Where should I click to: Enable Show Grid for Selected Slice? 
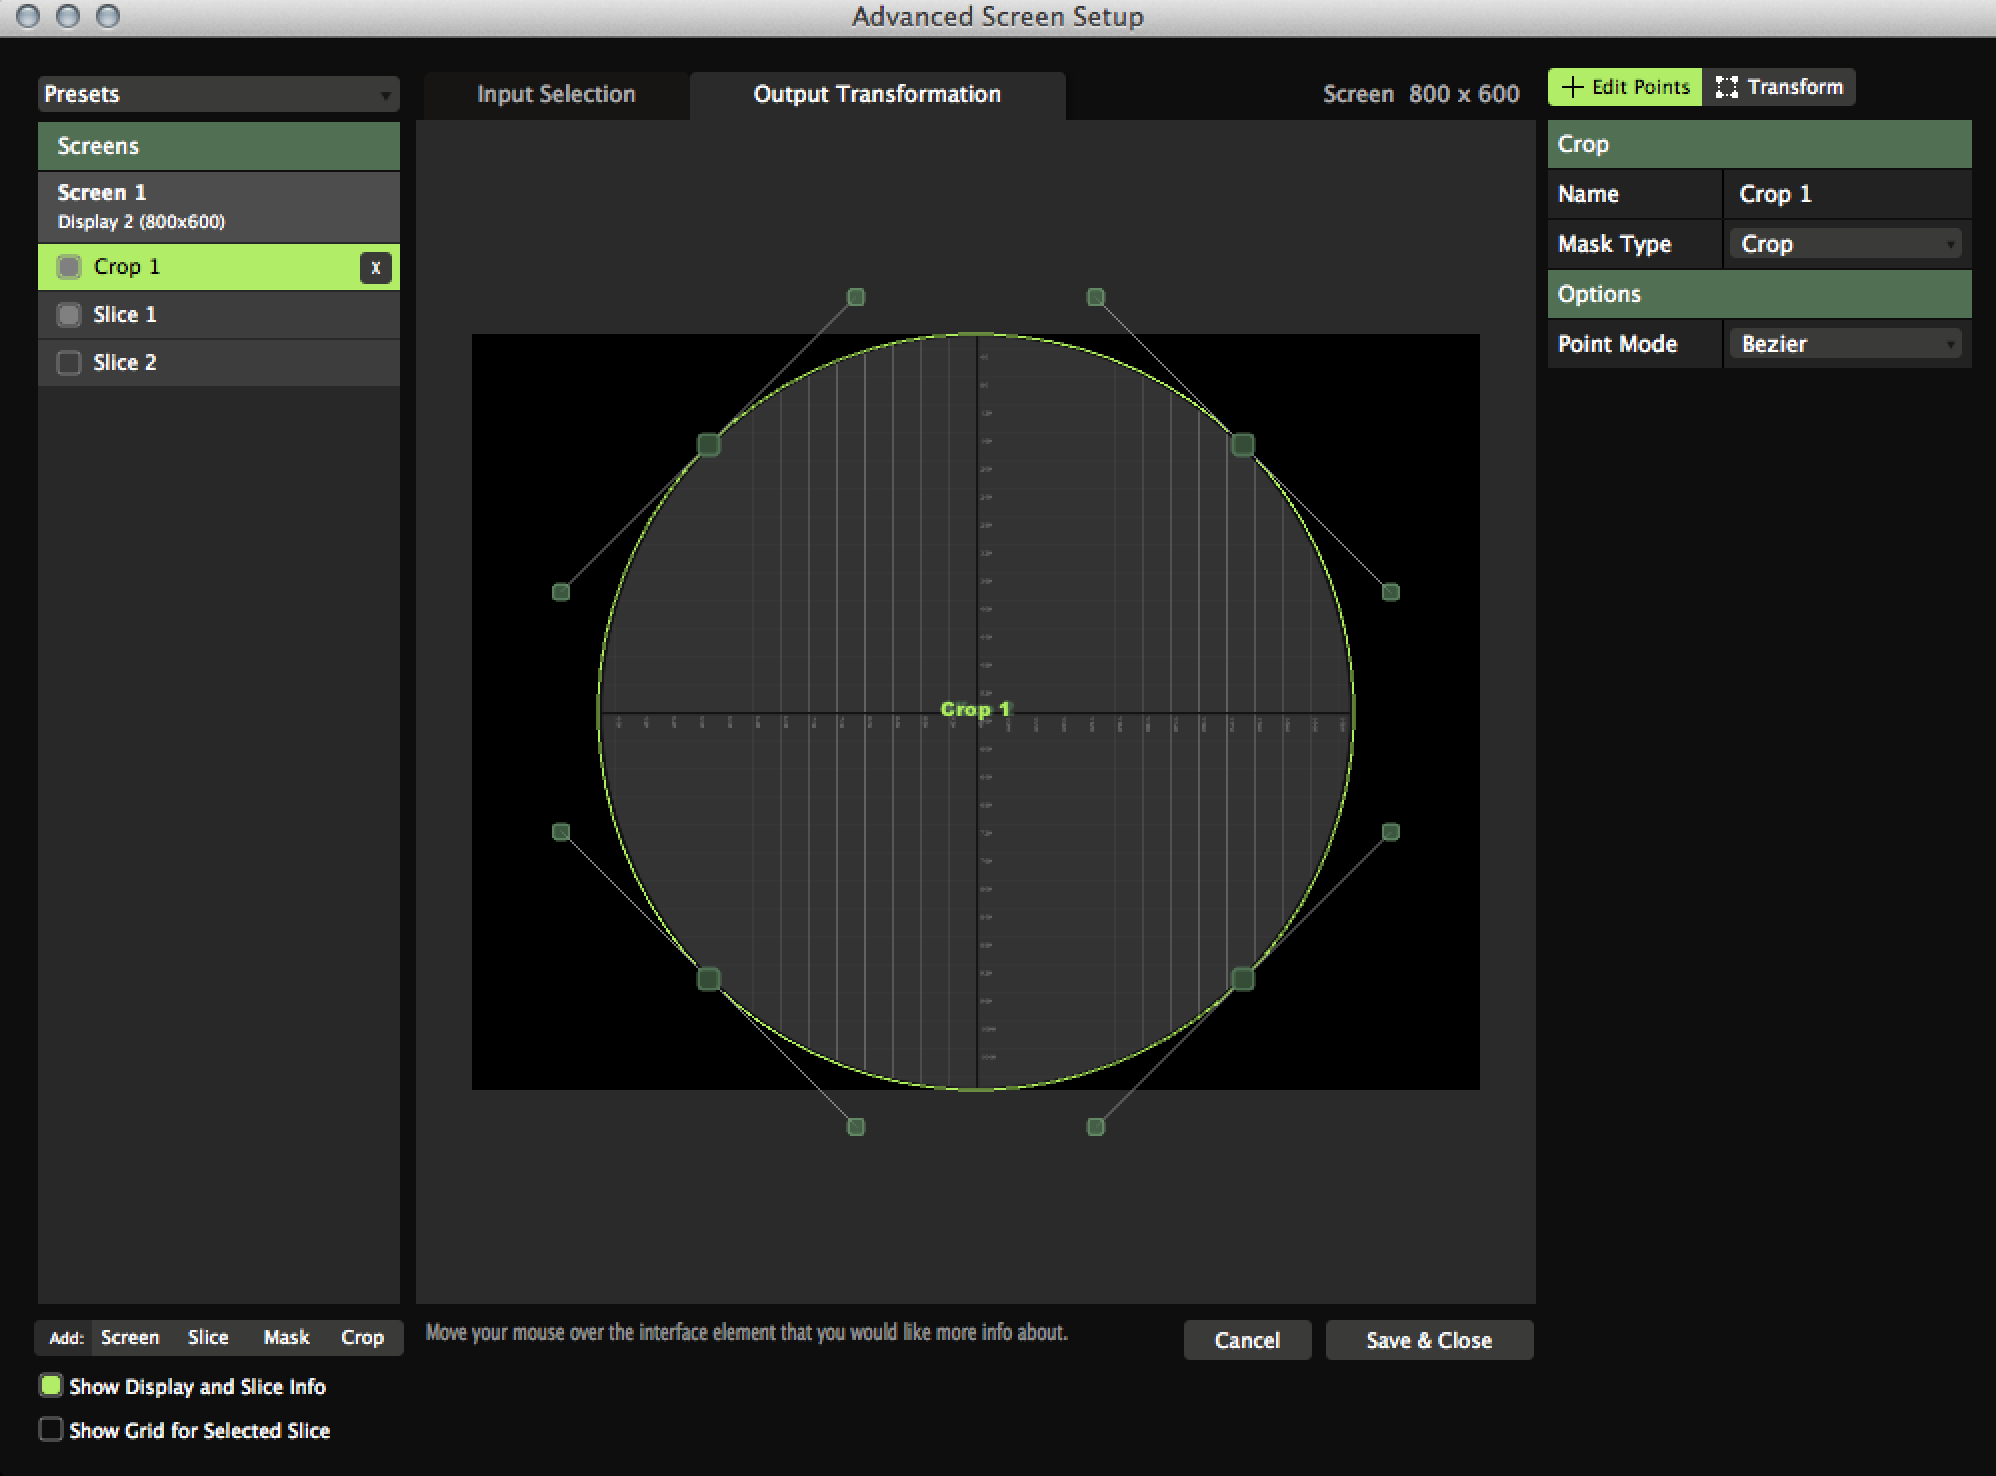click(51, 1429)
